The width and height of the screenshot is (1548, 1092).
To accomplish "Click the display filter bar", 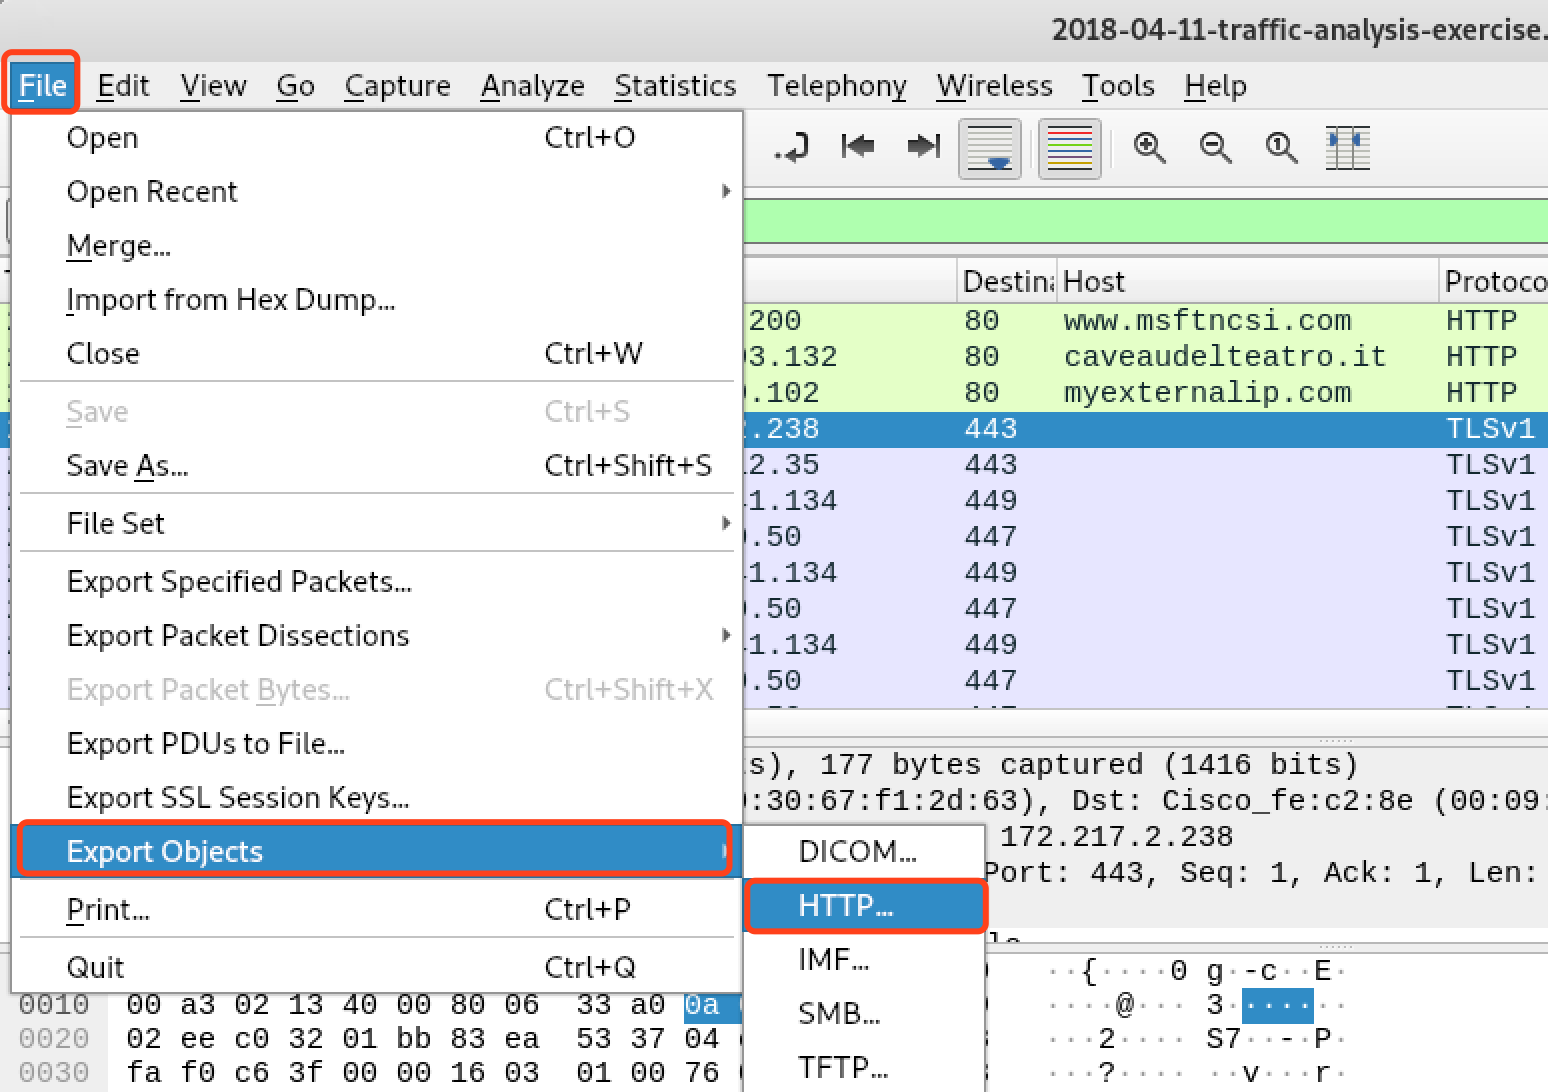I will coord(1145,220).
